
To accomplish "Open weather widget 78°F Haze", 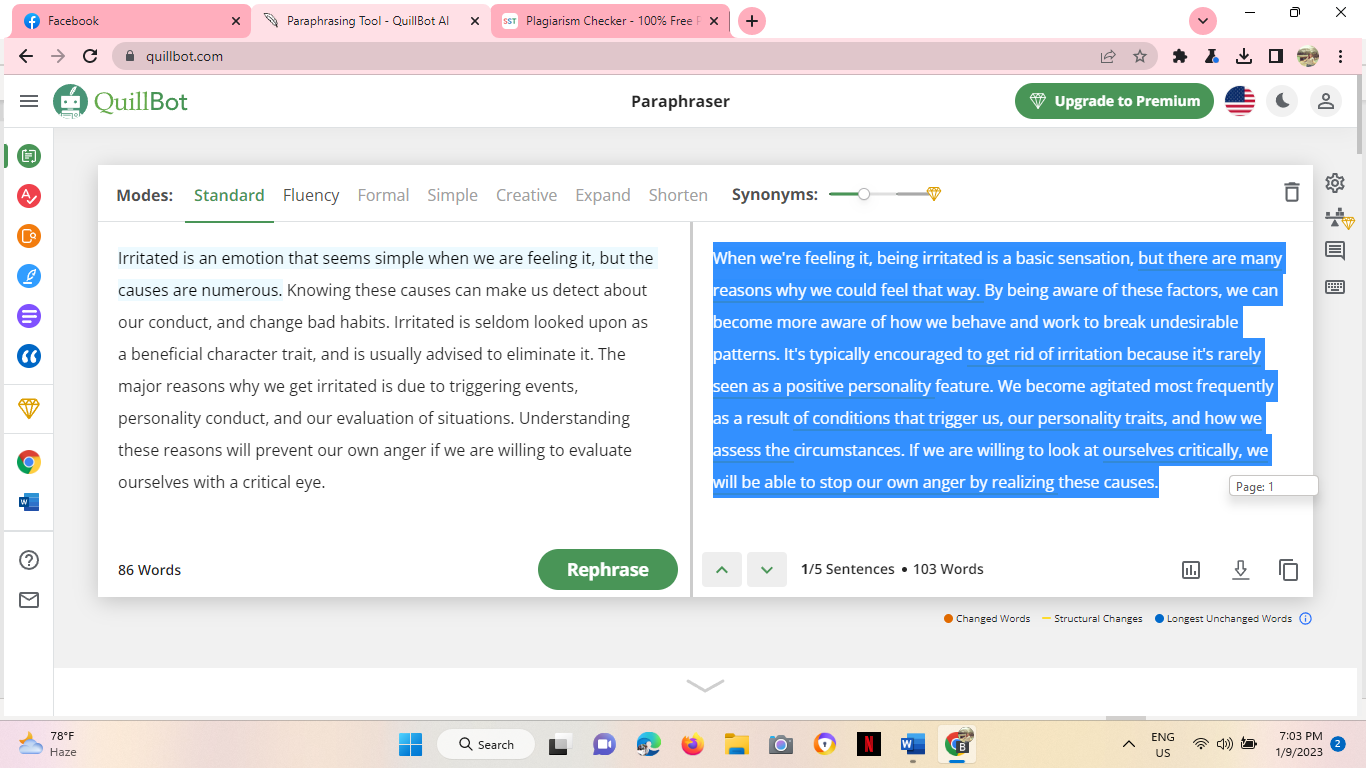I will point(48,744).
